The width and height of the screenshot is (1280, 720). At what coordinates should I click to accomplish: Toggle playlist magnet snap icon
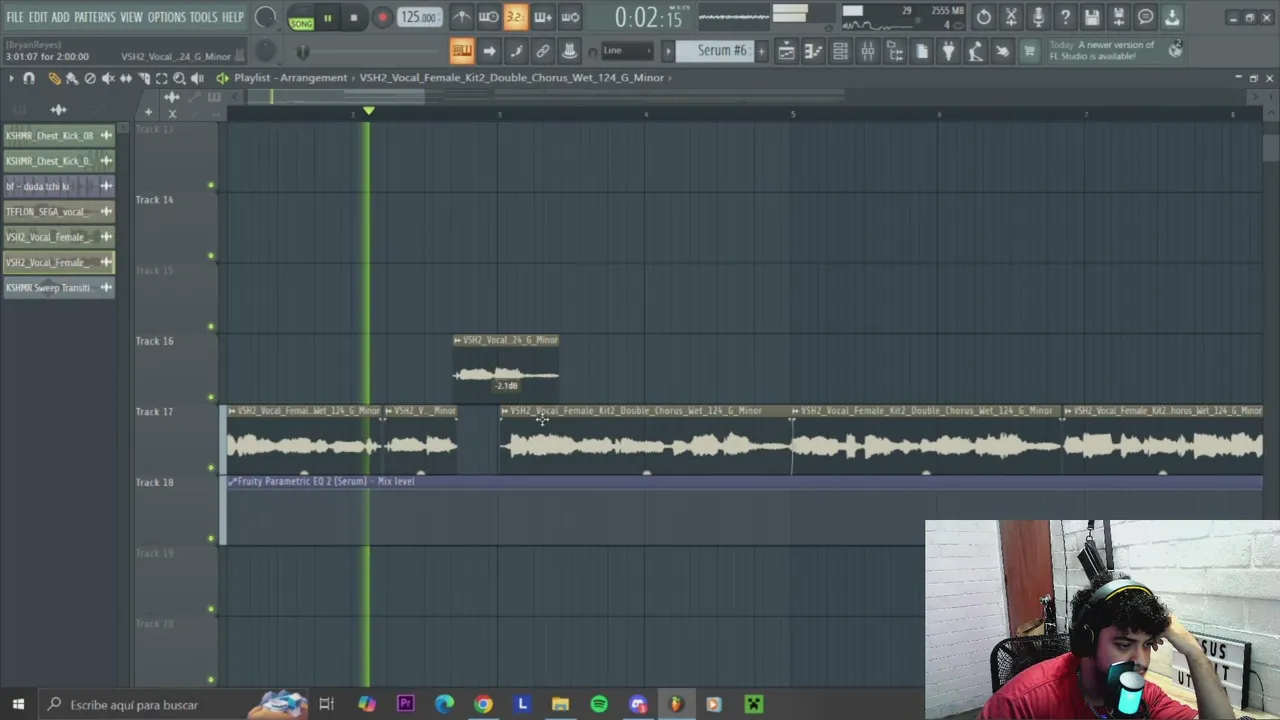[x=29, y=78]
